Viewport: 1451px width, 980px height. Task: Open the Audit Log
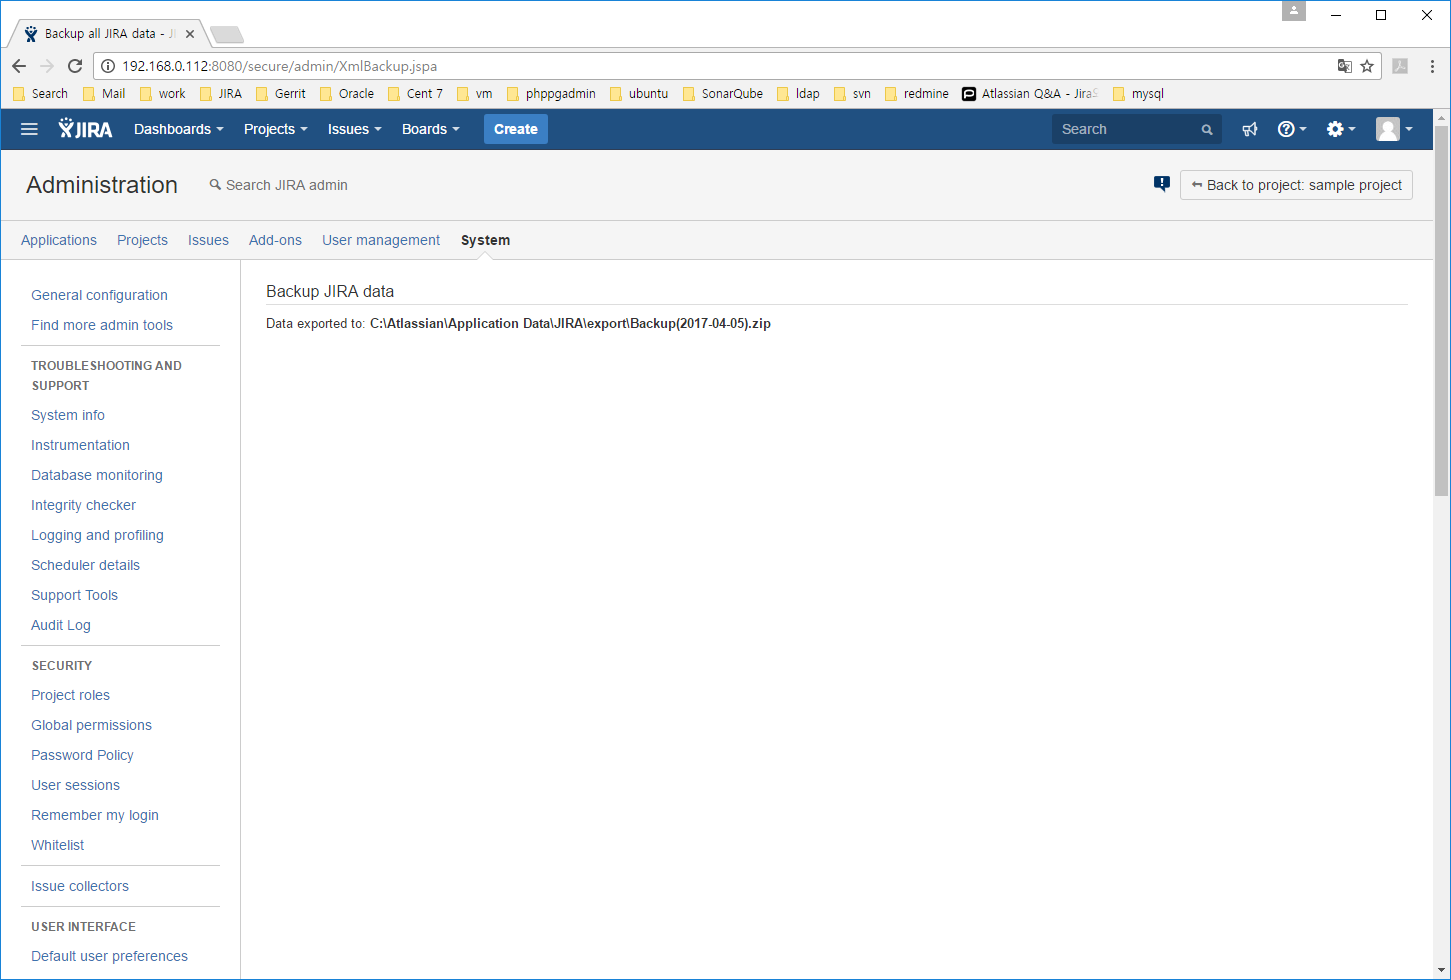click(61, 625)
